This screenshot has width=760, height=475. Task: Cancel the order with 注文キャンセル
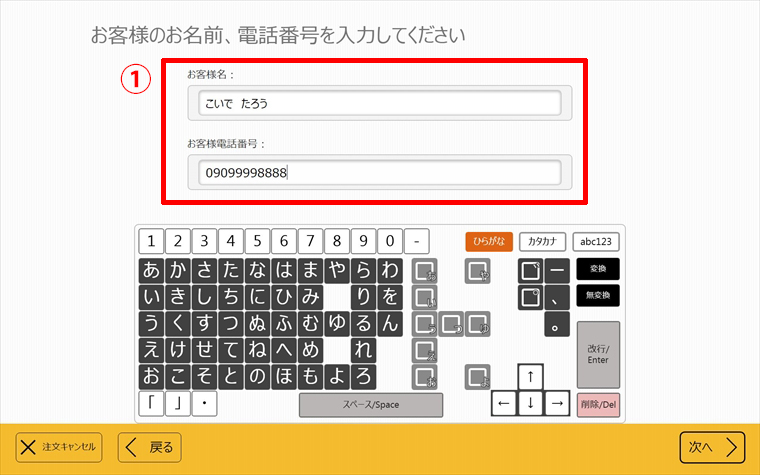[59, 447]
